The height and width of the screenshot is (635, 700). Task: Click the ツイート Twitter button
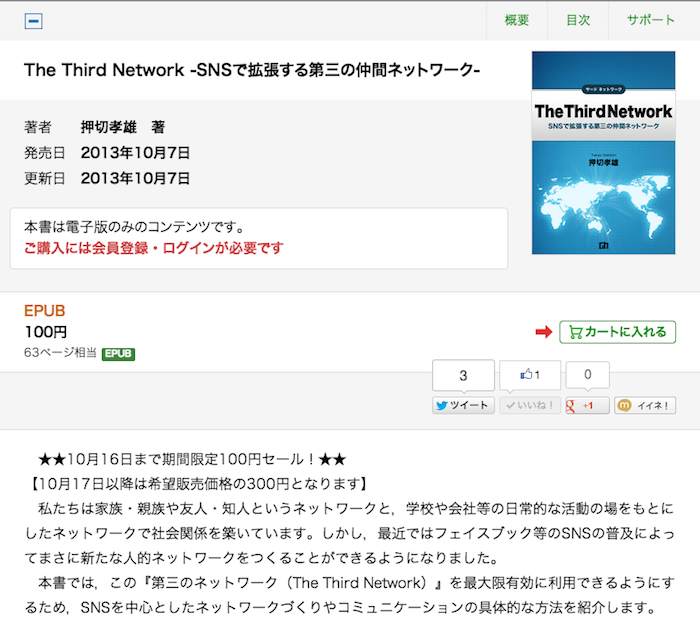[463, 405]
